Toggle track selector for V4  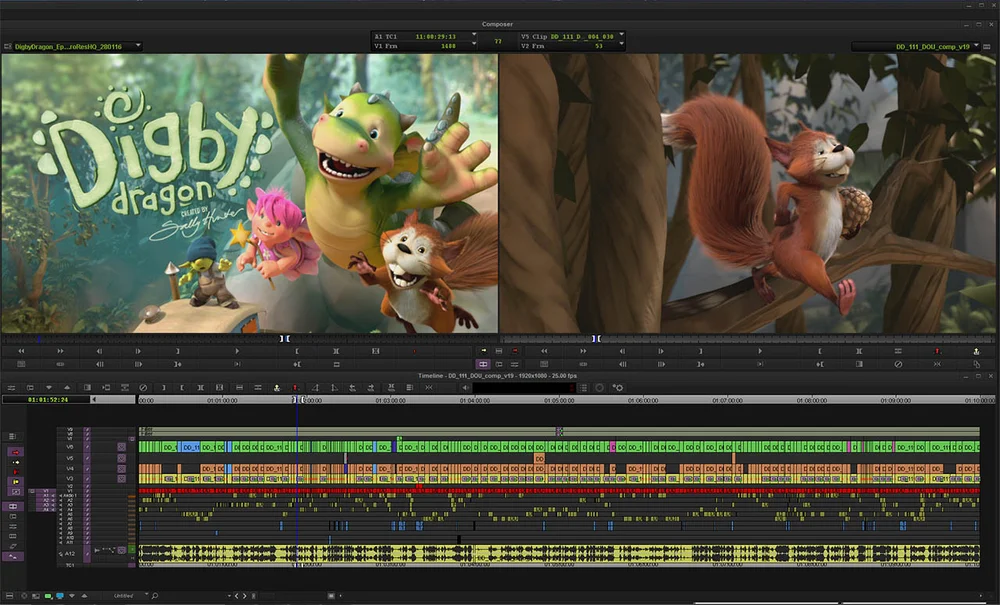click(x=70, y=469)
